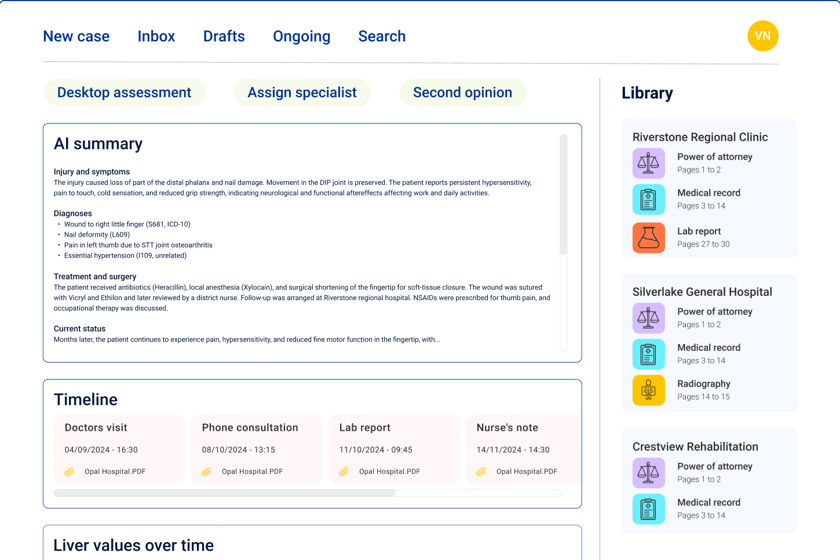This screenshot has height=560, width=840.
Task: Click '14/11/2024 - 14:30' date
Action: coord(513,450)
